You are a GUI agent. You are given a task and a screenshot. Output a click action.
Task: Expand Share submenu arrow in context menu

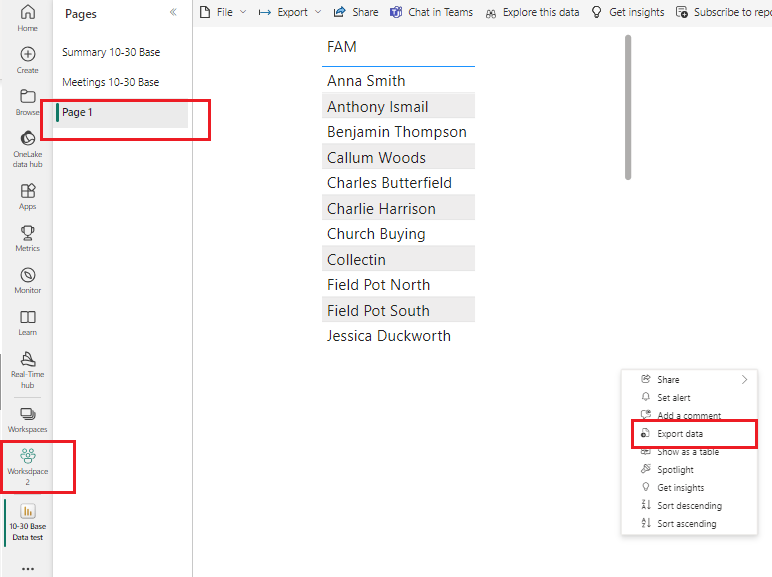click(744, 380)
